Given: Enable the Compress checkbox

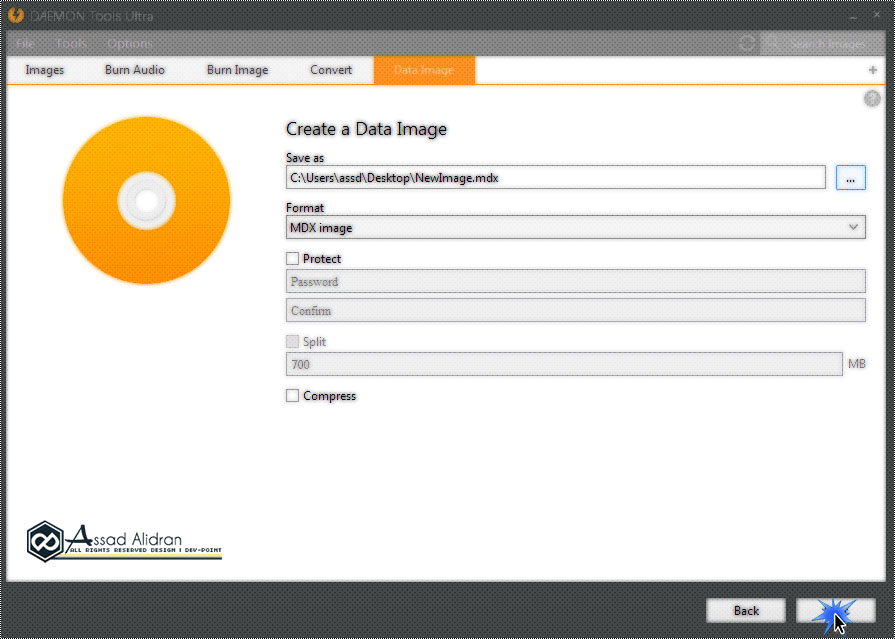Looking at the screenshot, I should pos(292,396).
